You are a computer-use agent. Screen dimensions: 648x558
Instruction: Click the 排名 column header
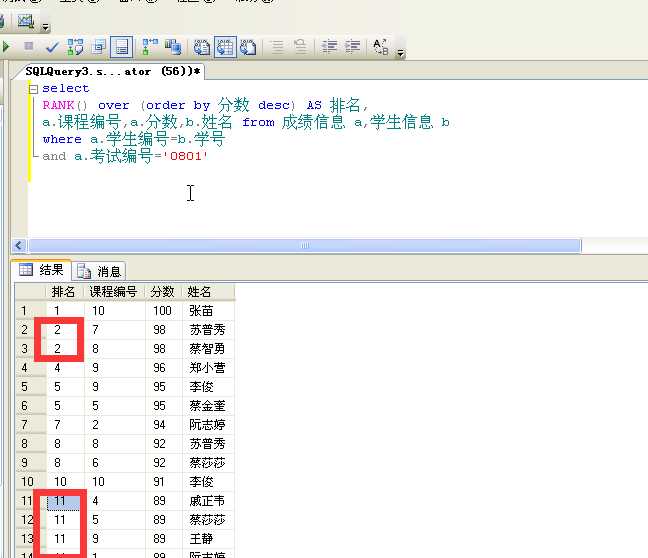coord(64,292)
